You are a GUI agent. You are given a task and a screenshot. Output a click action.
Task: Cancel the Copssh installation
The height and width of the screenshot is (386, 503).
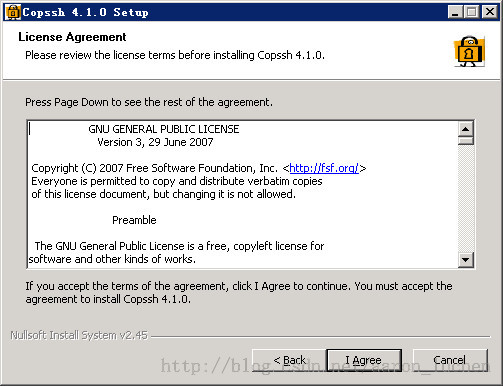[x=450, y=360]
